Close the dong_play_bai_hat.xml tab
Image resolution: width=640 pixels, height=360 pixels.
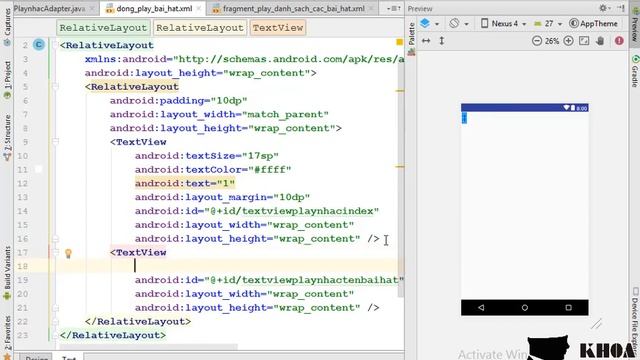(199, 8)
